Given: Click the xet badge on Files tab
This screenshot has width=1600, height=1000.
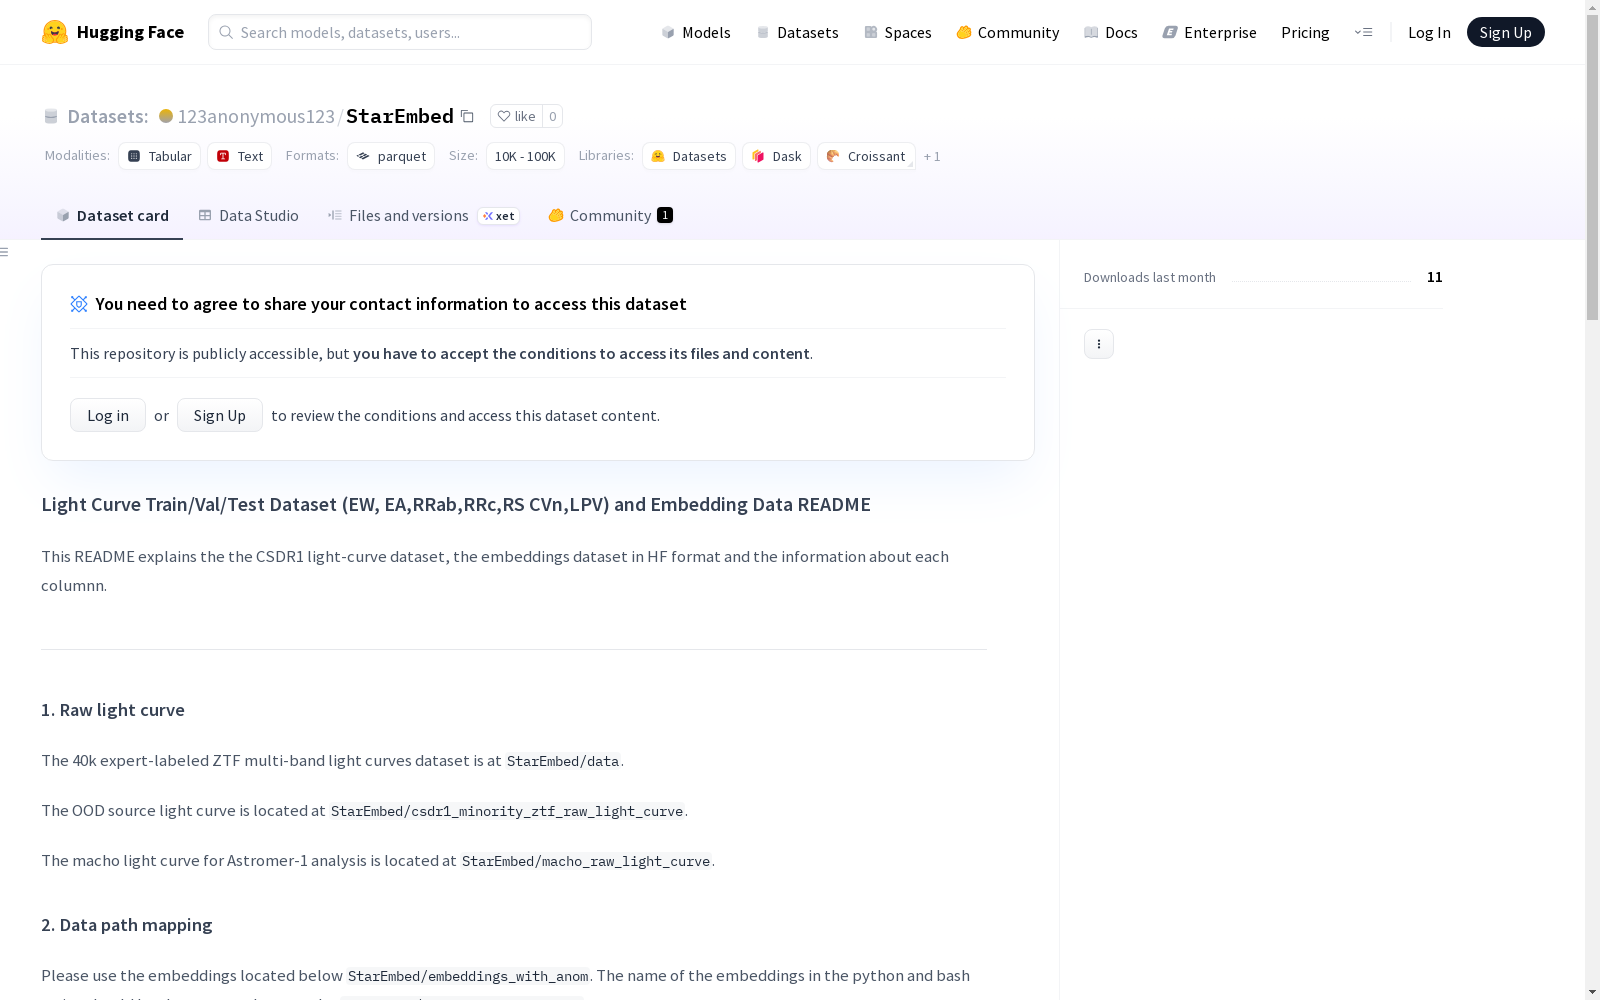Looking at the screenshot, I should pyautogui.click(x=499, y=216).
